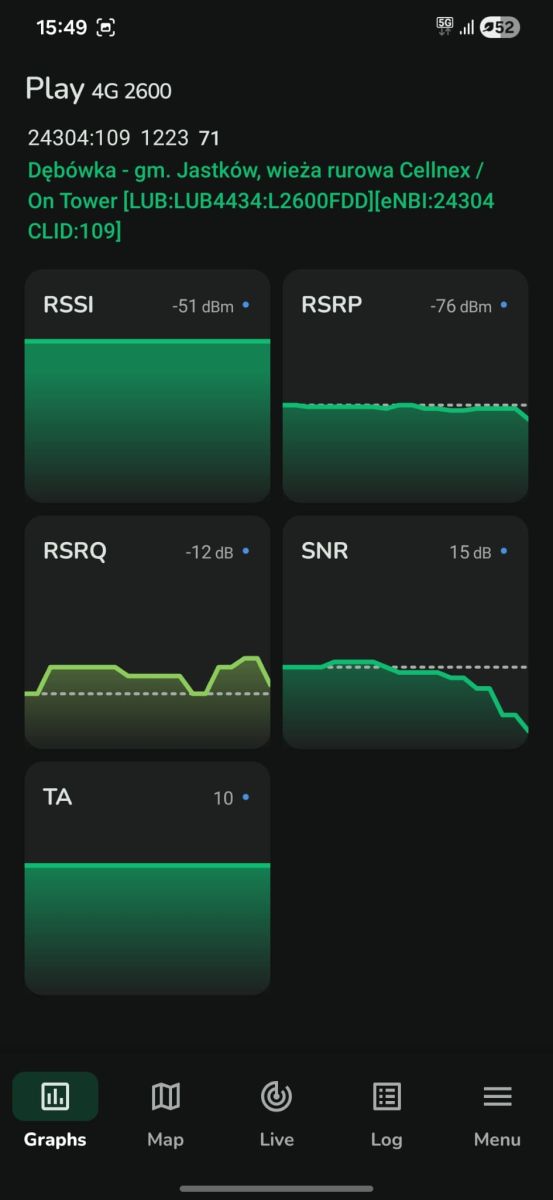Tap blue dot beside RSSI -51 dBm

coord(246,305)
